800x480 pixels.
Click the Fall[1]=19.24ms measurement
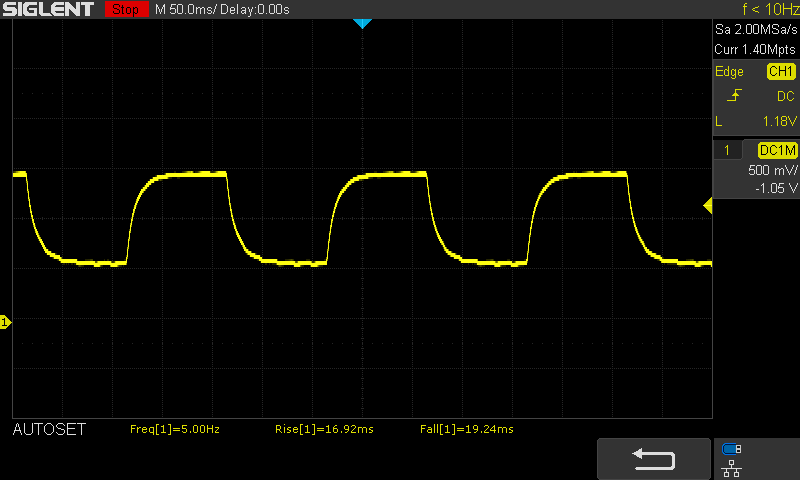click(x=467, y=430)
